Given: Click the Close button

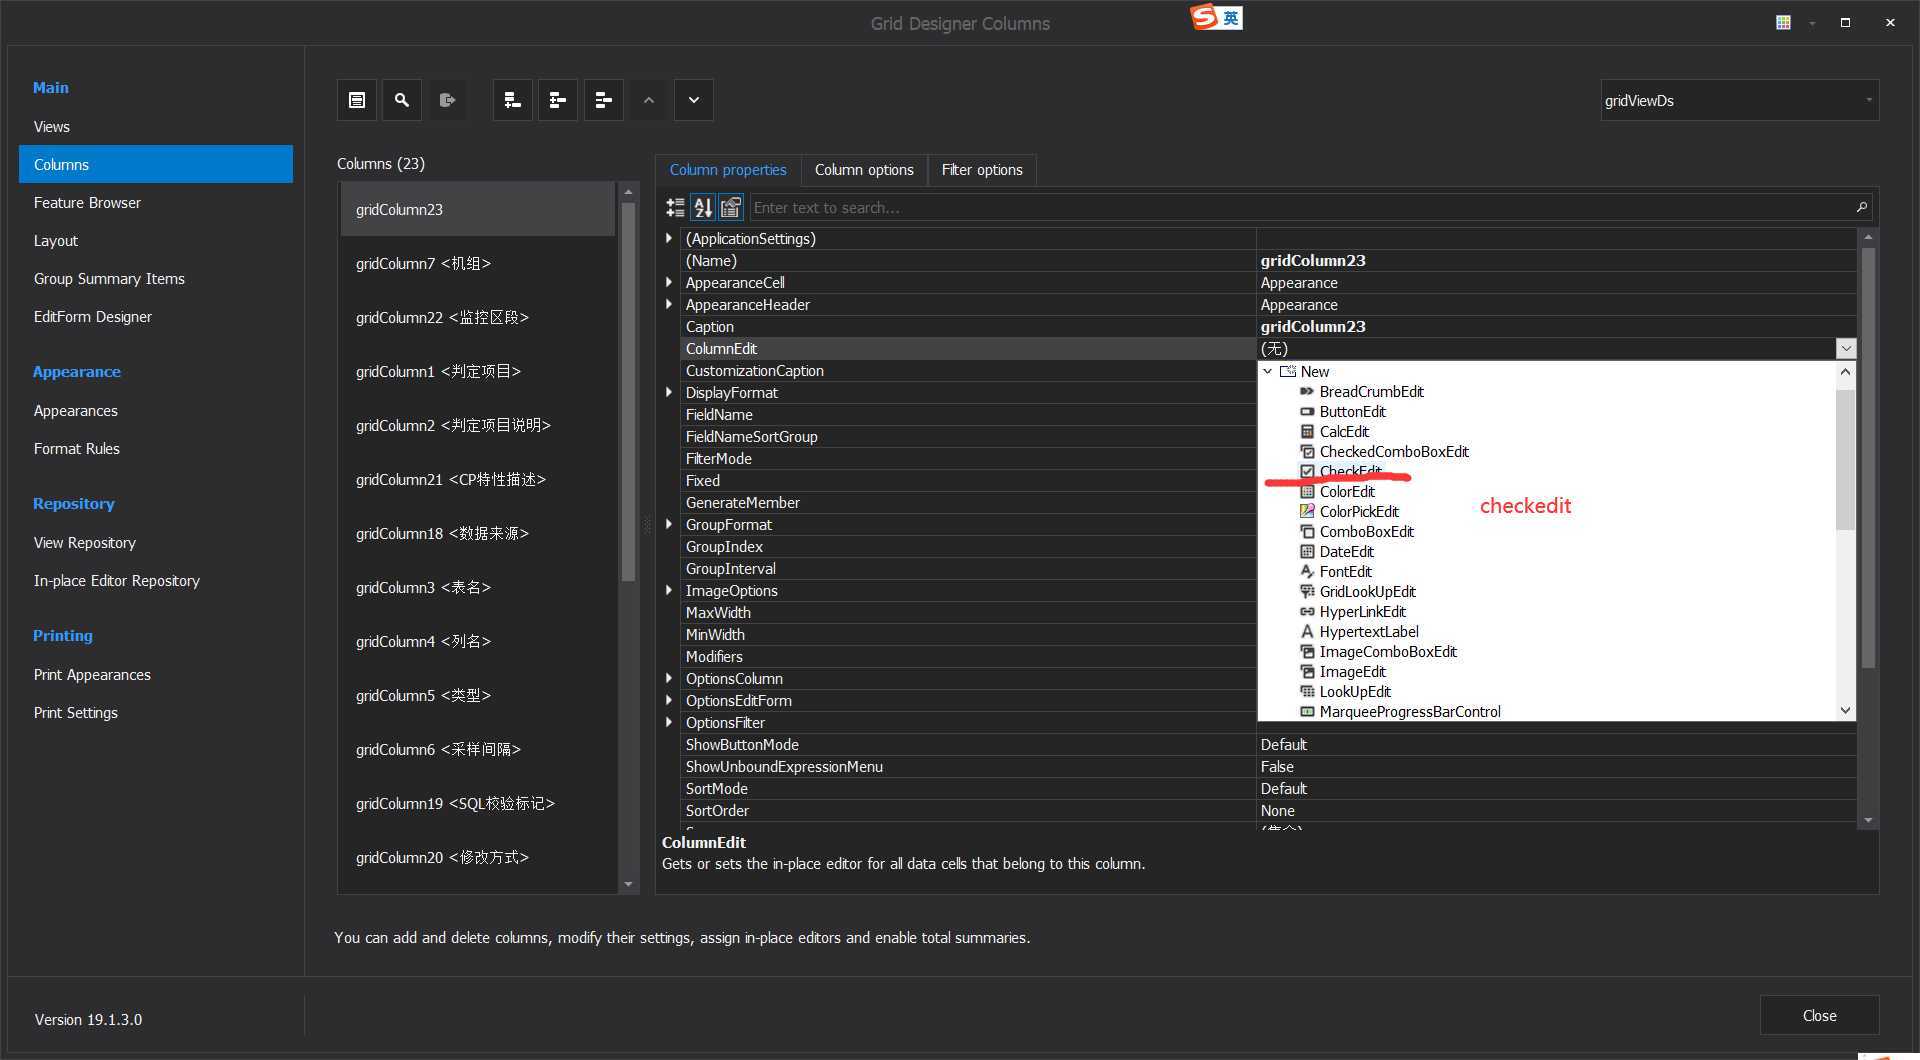Looking at the screenshot, I should 1819,1015.
